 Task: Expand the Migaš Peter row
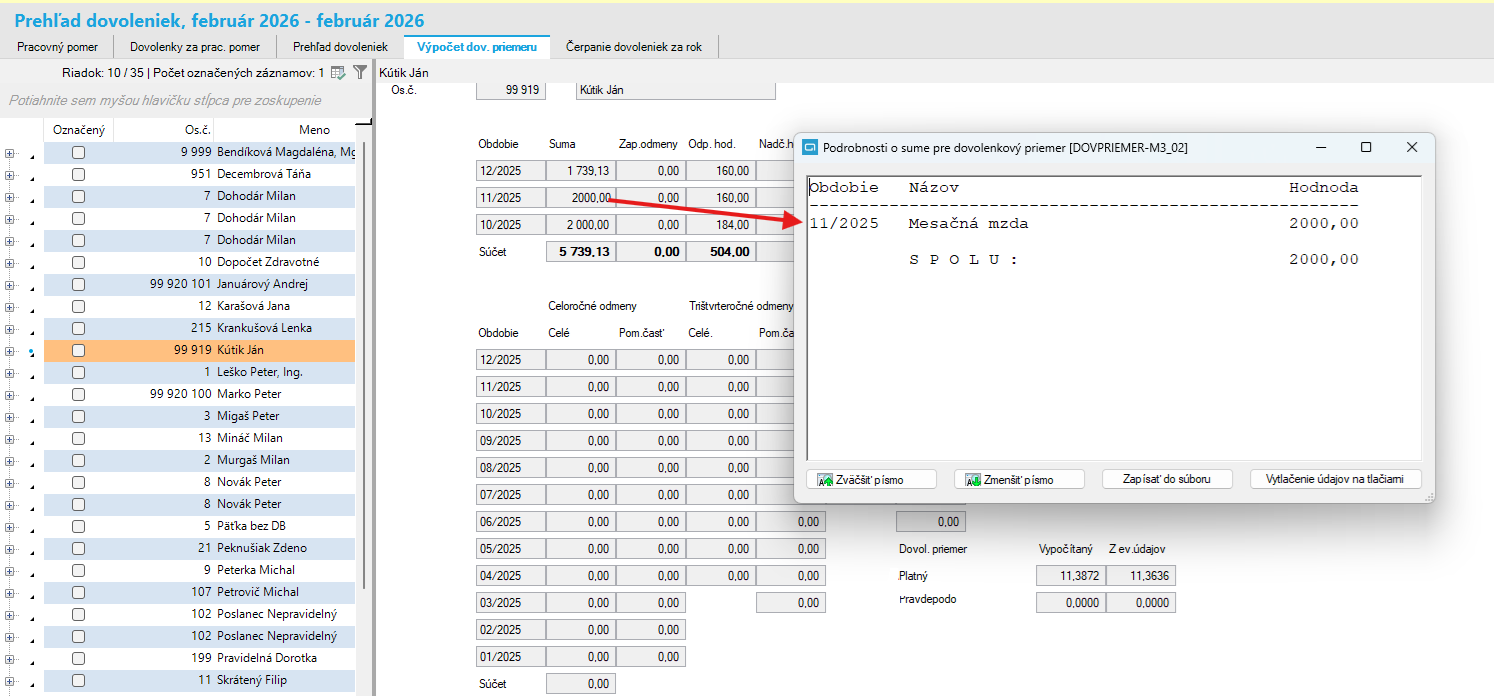click(x=10, y=417)
